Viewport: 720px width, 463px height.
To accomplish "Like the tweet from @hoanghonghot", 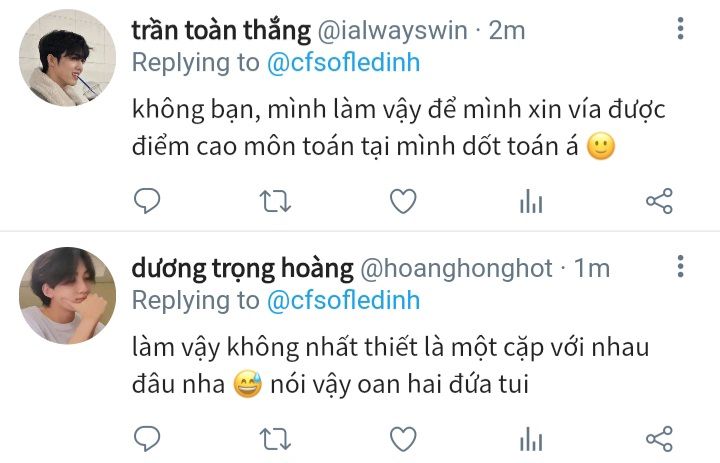I will click(403, 439).
